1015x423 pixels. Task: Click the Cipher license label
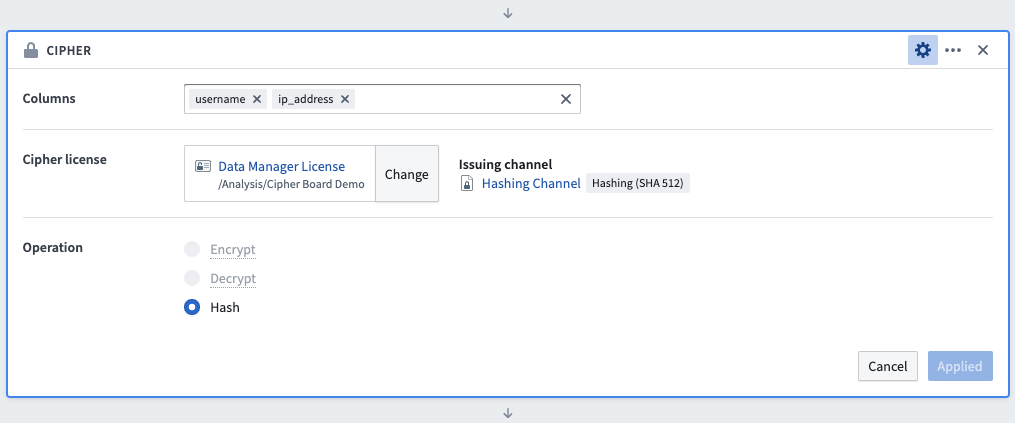click(x=65, y=159)
